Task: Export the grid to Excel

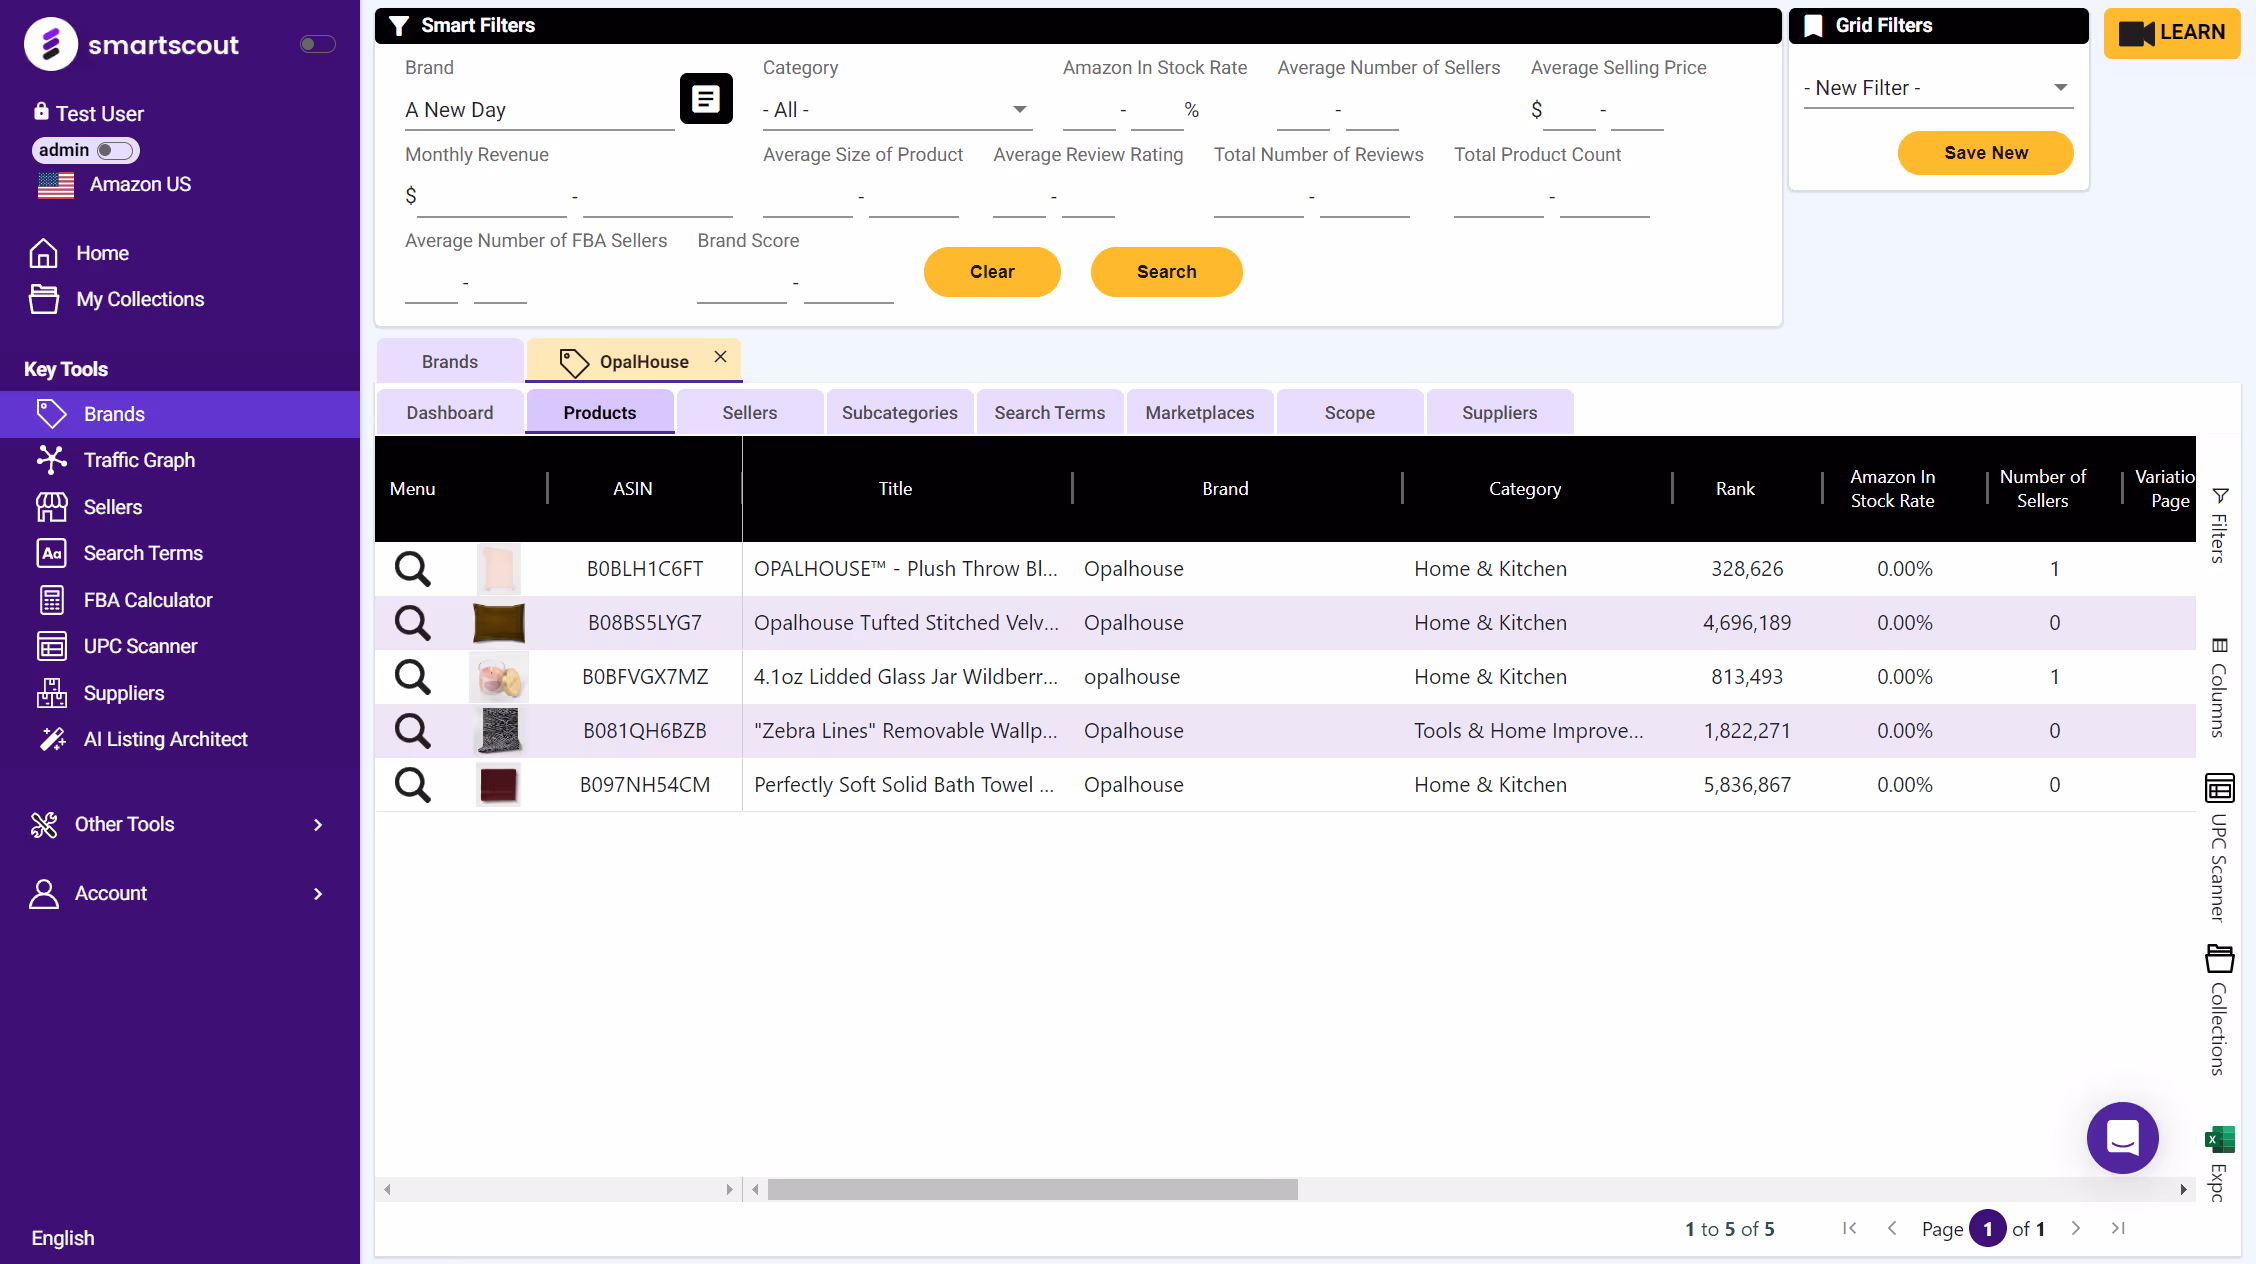Action: coord(2219,1139)
